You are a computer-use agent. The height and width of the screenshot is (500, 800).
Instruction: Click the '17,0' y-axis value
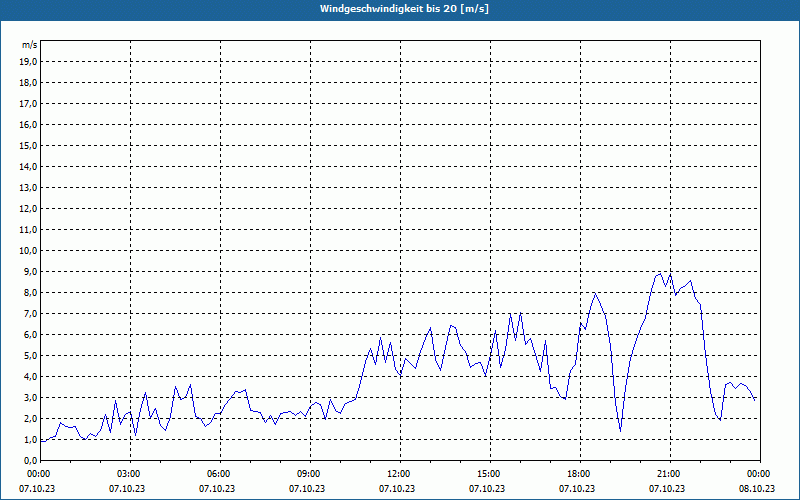[x=28, y=104]
